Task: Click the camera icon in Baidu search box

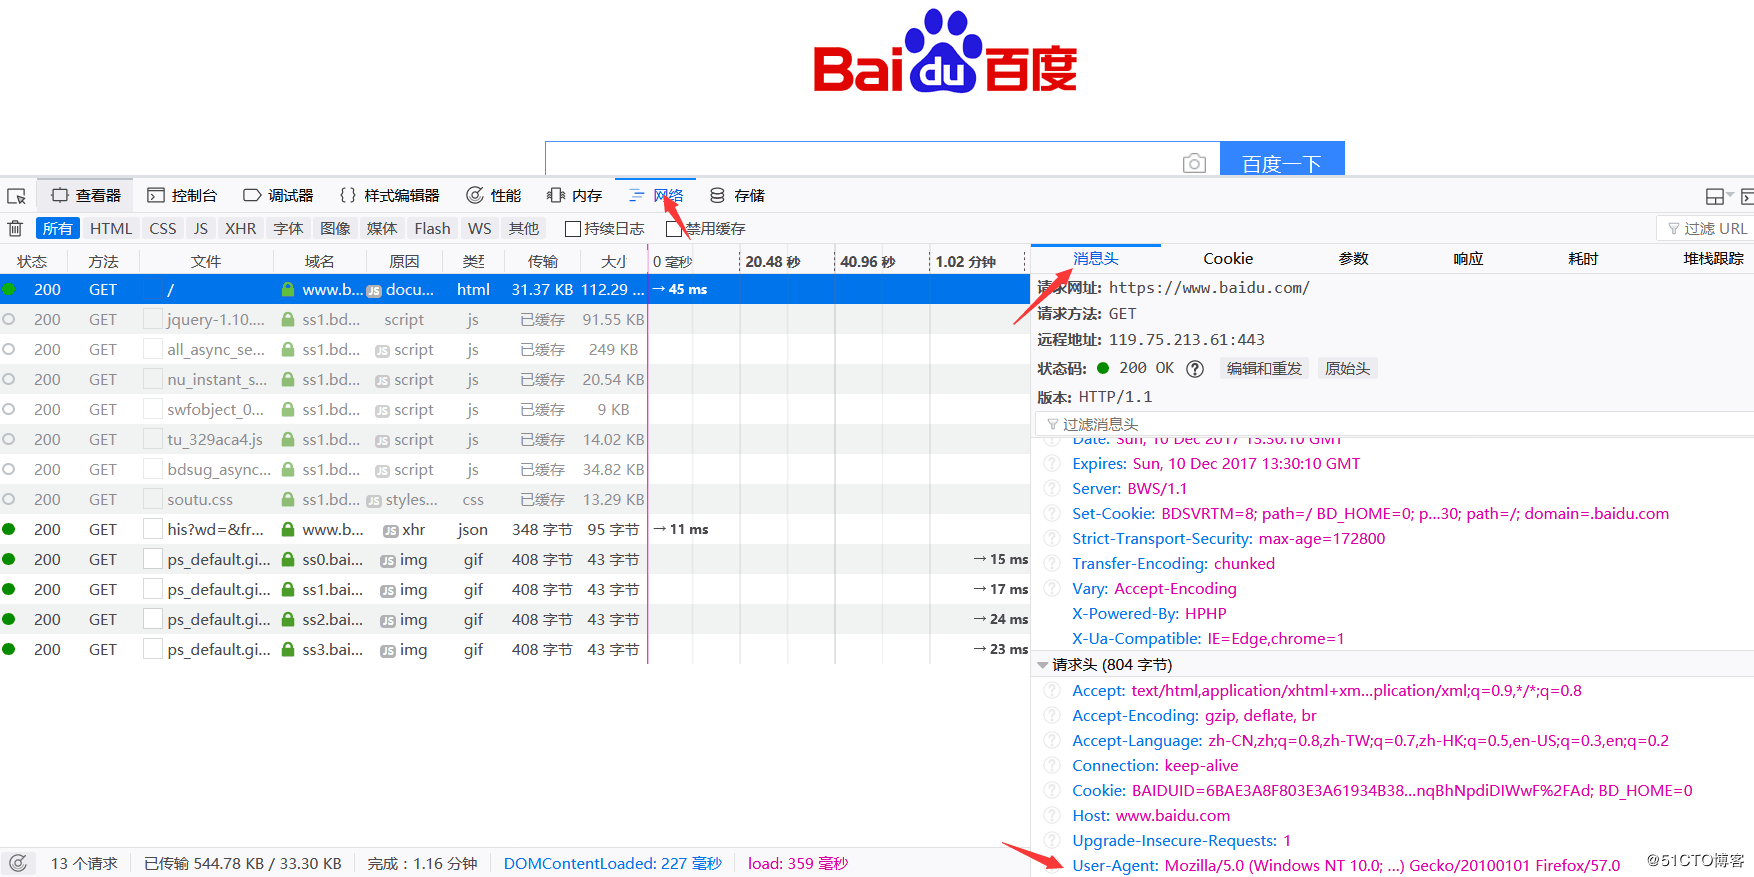Action: coord(1193,163)
